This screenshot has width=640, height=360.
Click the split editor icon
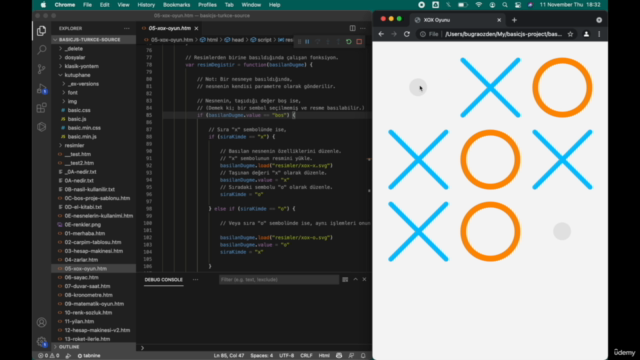352,28
